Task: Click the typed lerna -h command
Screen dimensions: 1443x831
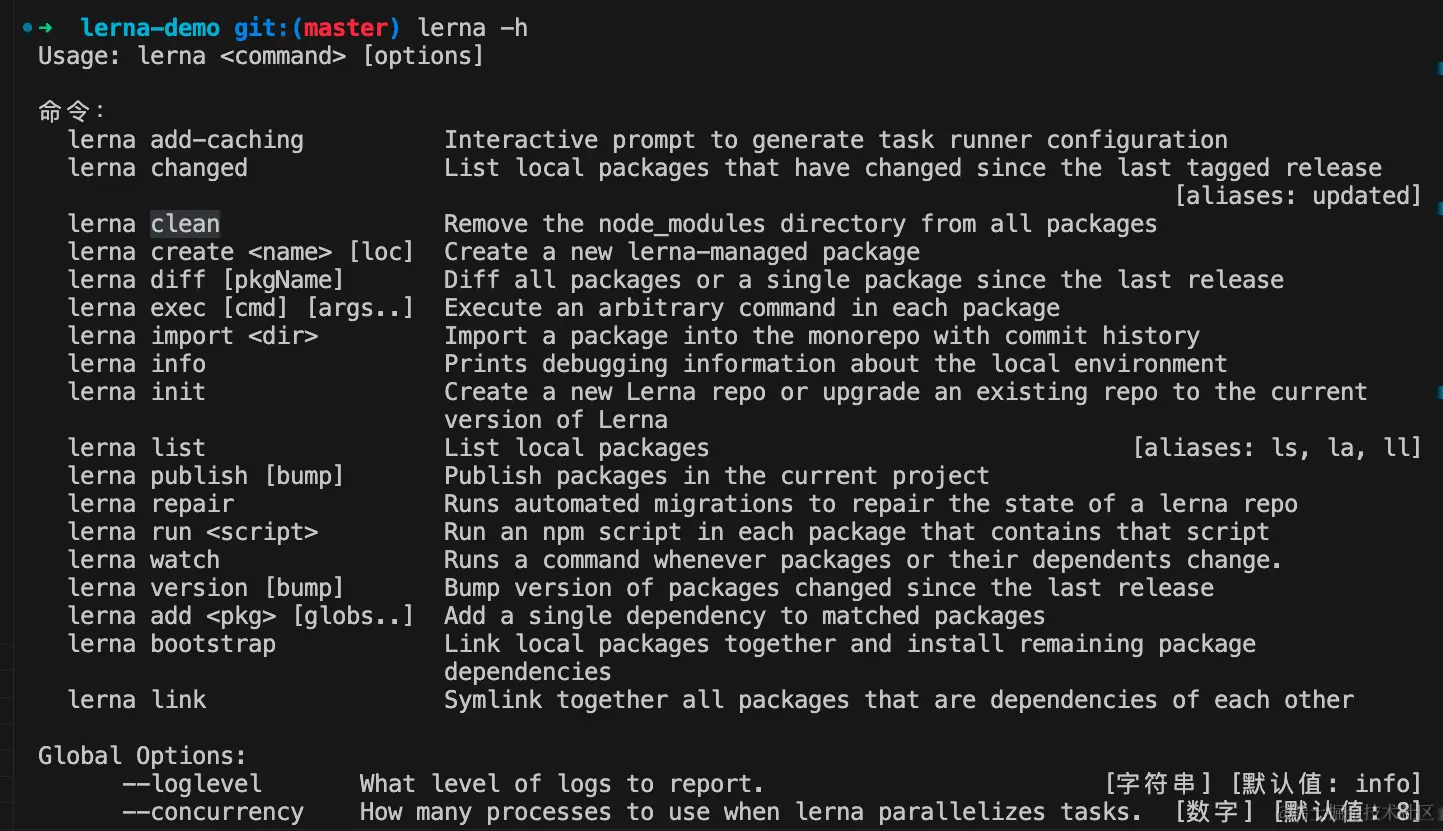Action: 472,28
